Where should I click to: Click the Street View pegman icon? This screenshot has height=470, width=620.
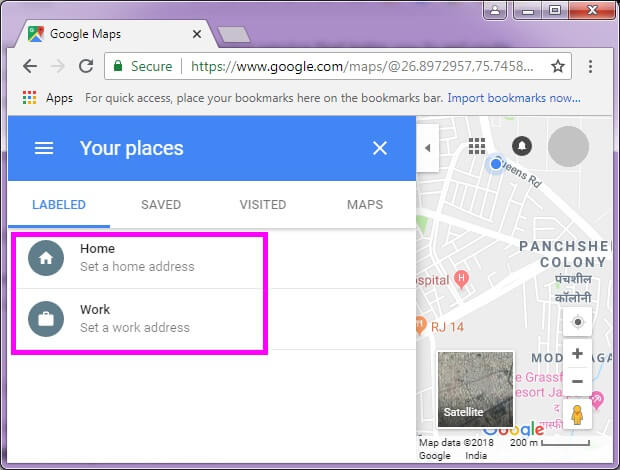577,415
